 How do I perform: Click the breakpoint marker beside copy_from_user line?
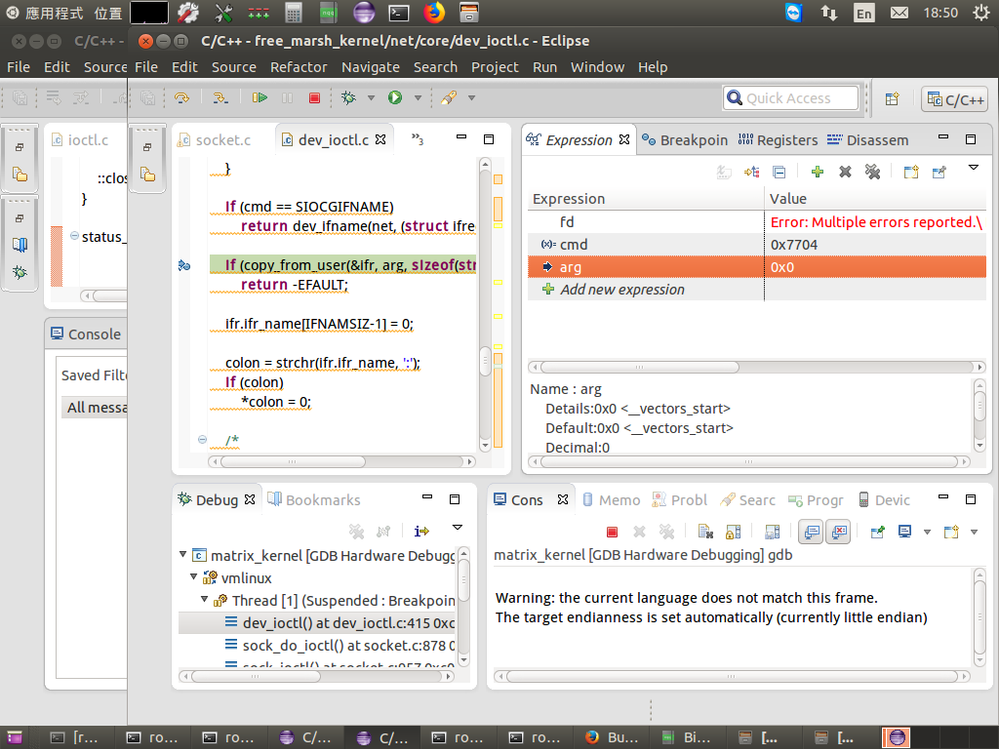click(x=184, y=265)
